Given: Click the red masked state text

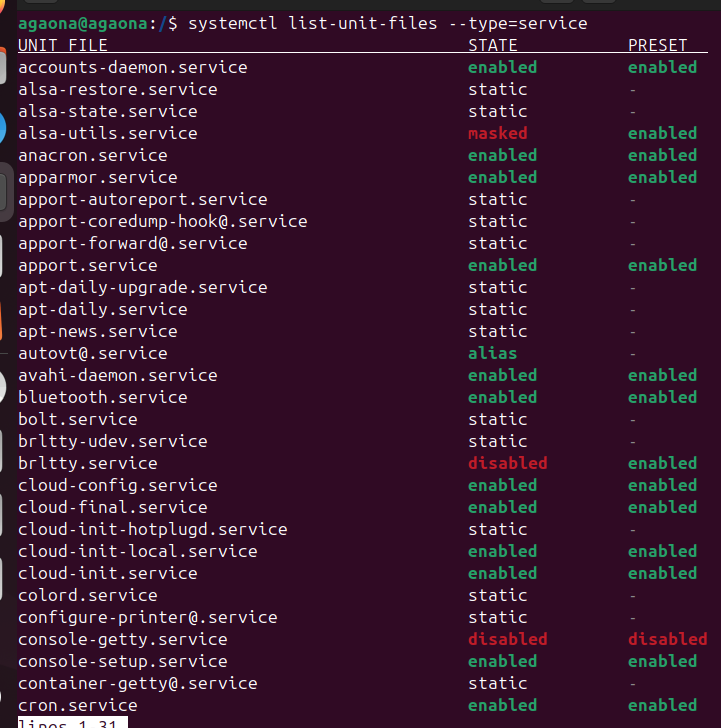Looking at the screenshot, I should [497, 133].
